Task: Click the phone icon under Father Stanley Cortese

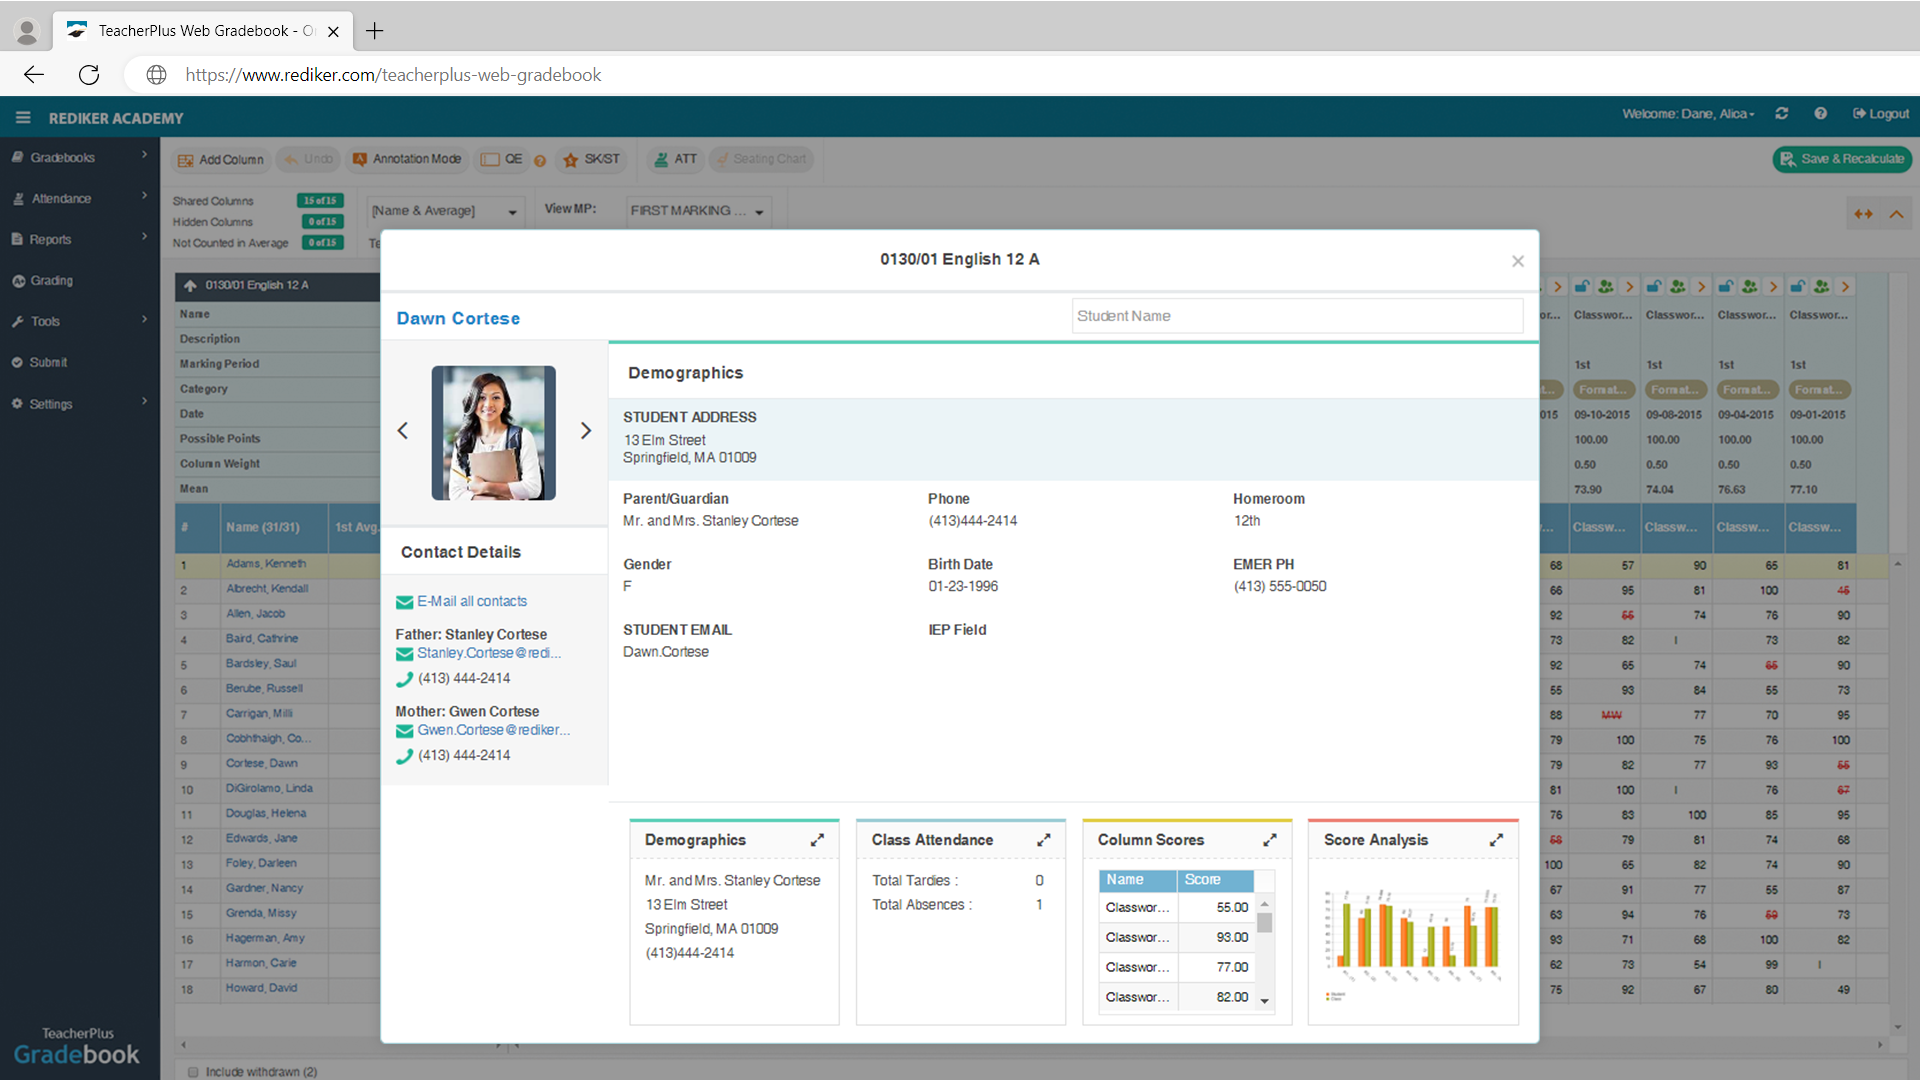Action: tap(404, 679)
